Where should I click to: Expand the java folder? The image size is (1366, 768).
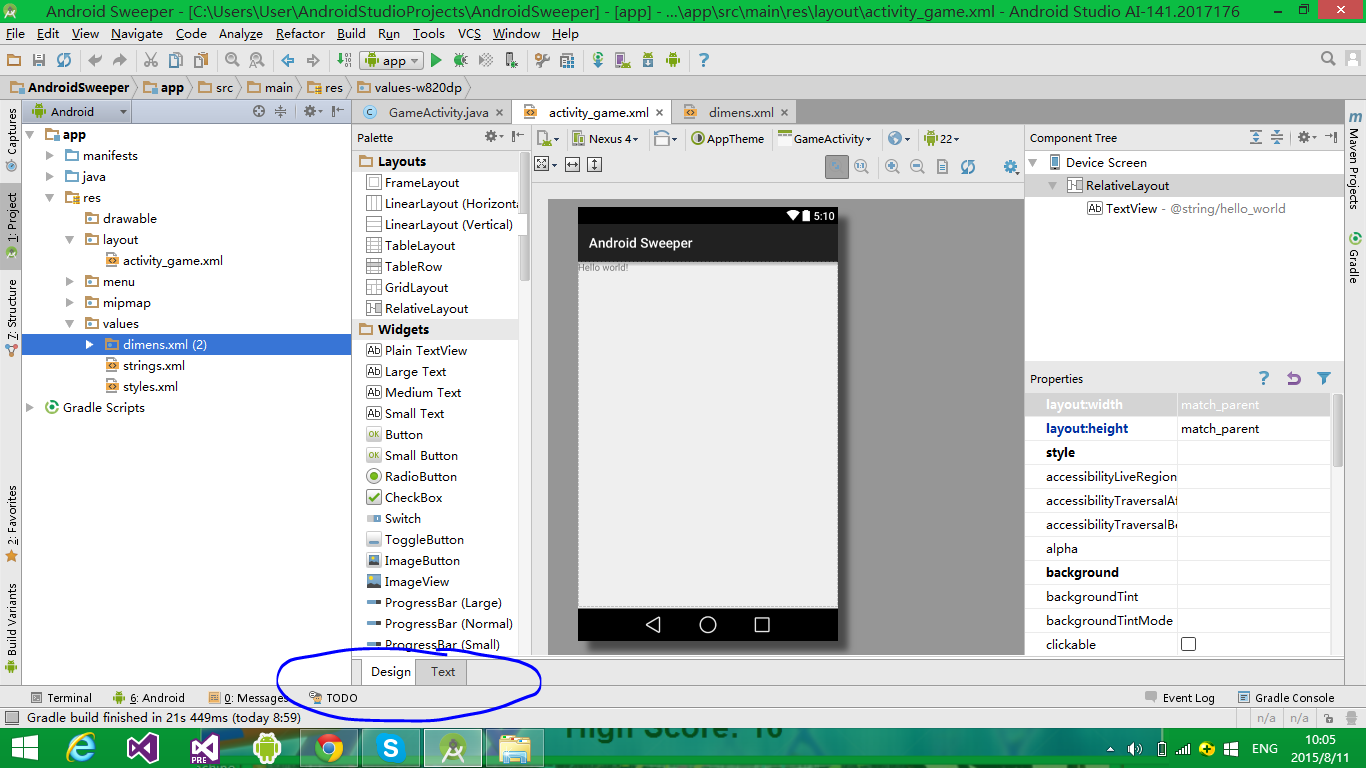tap(50, 177)
